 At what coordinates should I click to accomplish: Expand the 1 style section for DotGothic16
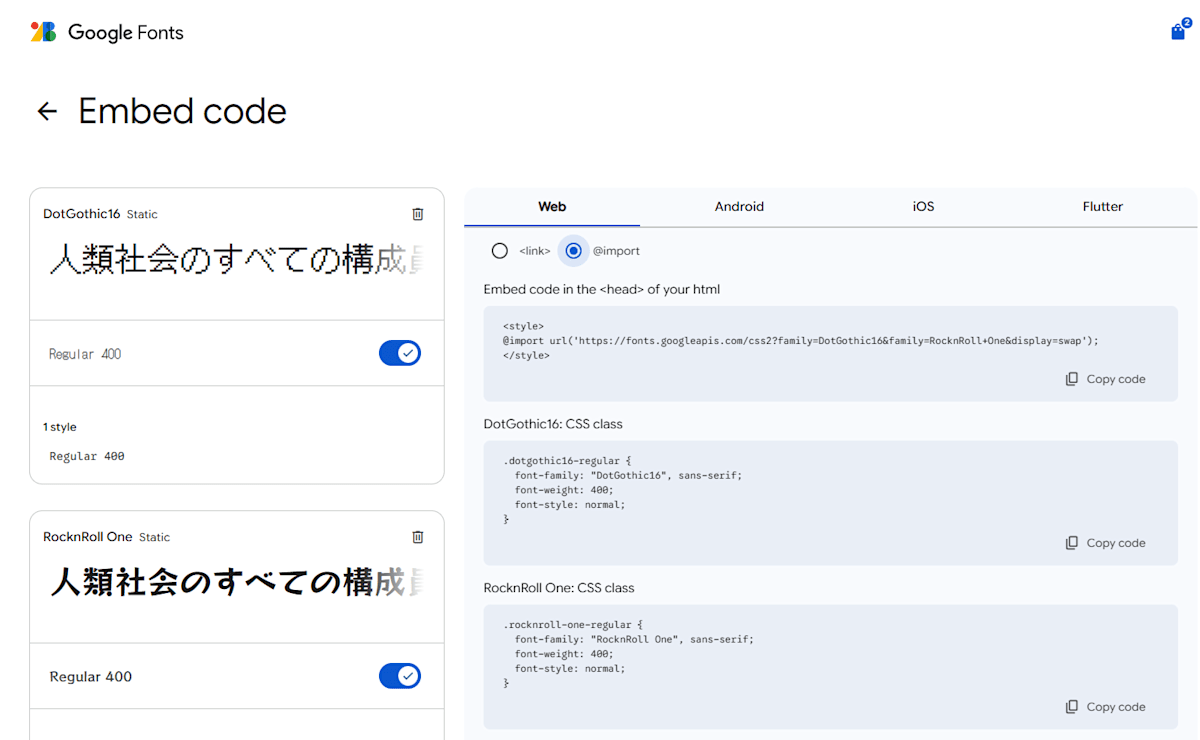click(x=60, y=427)
